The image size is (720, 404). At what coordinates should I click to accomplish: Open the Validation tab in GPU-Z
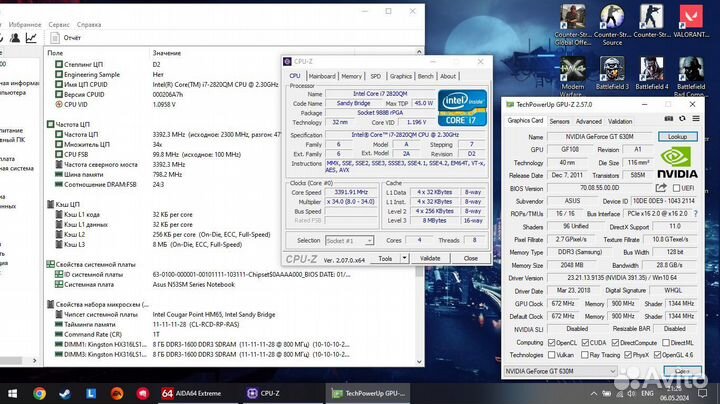[x=620, y=121]
